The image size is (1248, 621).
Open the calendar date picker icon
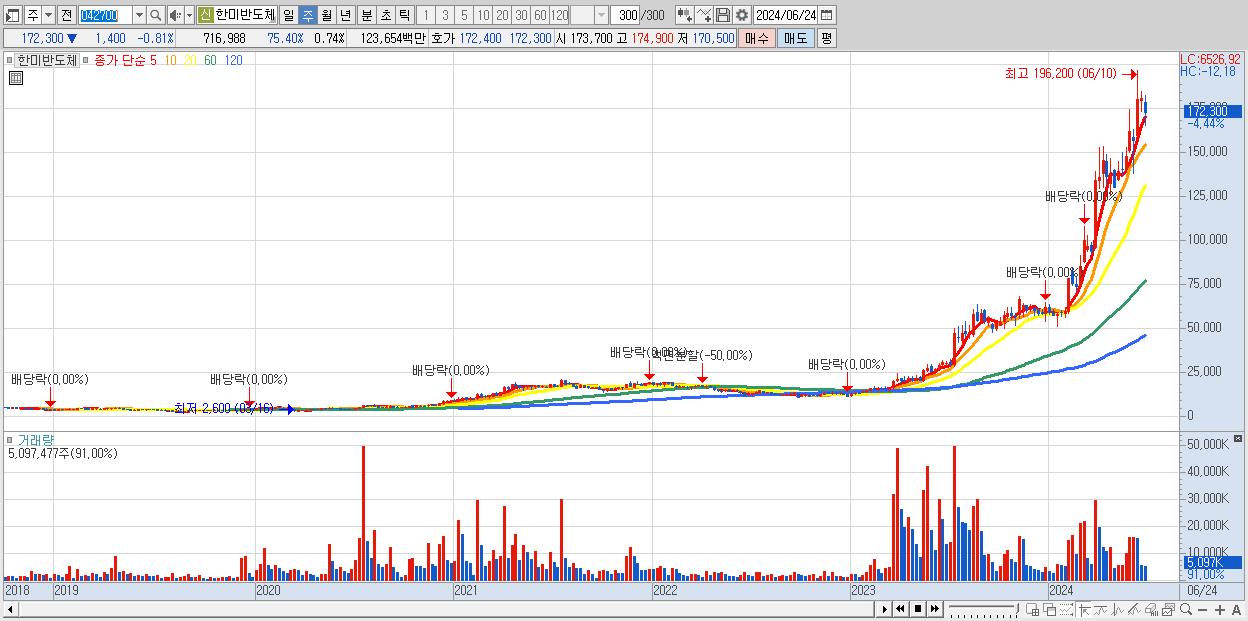[827, 15]
